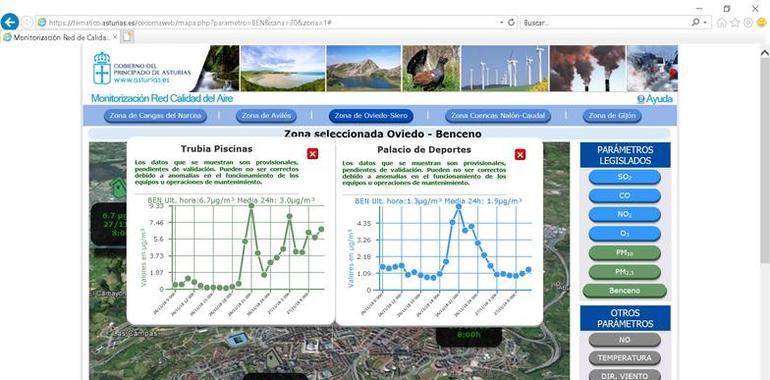The width and height of the screenshot is (770, 380).
Task: Click Zona seleccionada Oviedo - Benceno heading
Action: point(383,134)
